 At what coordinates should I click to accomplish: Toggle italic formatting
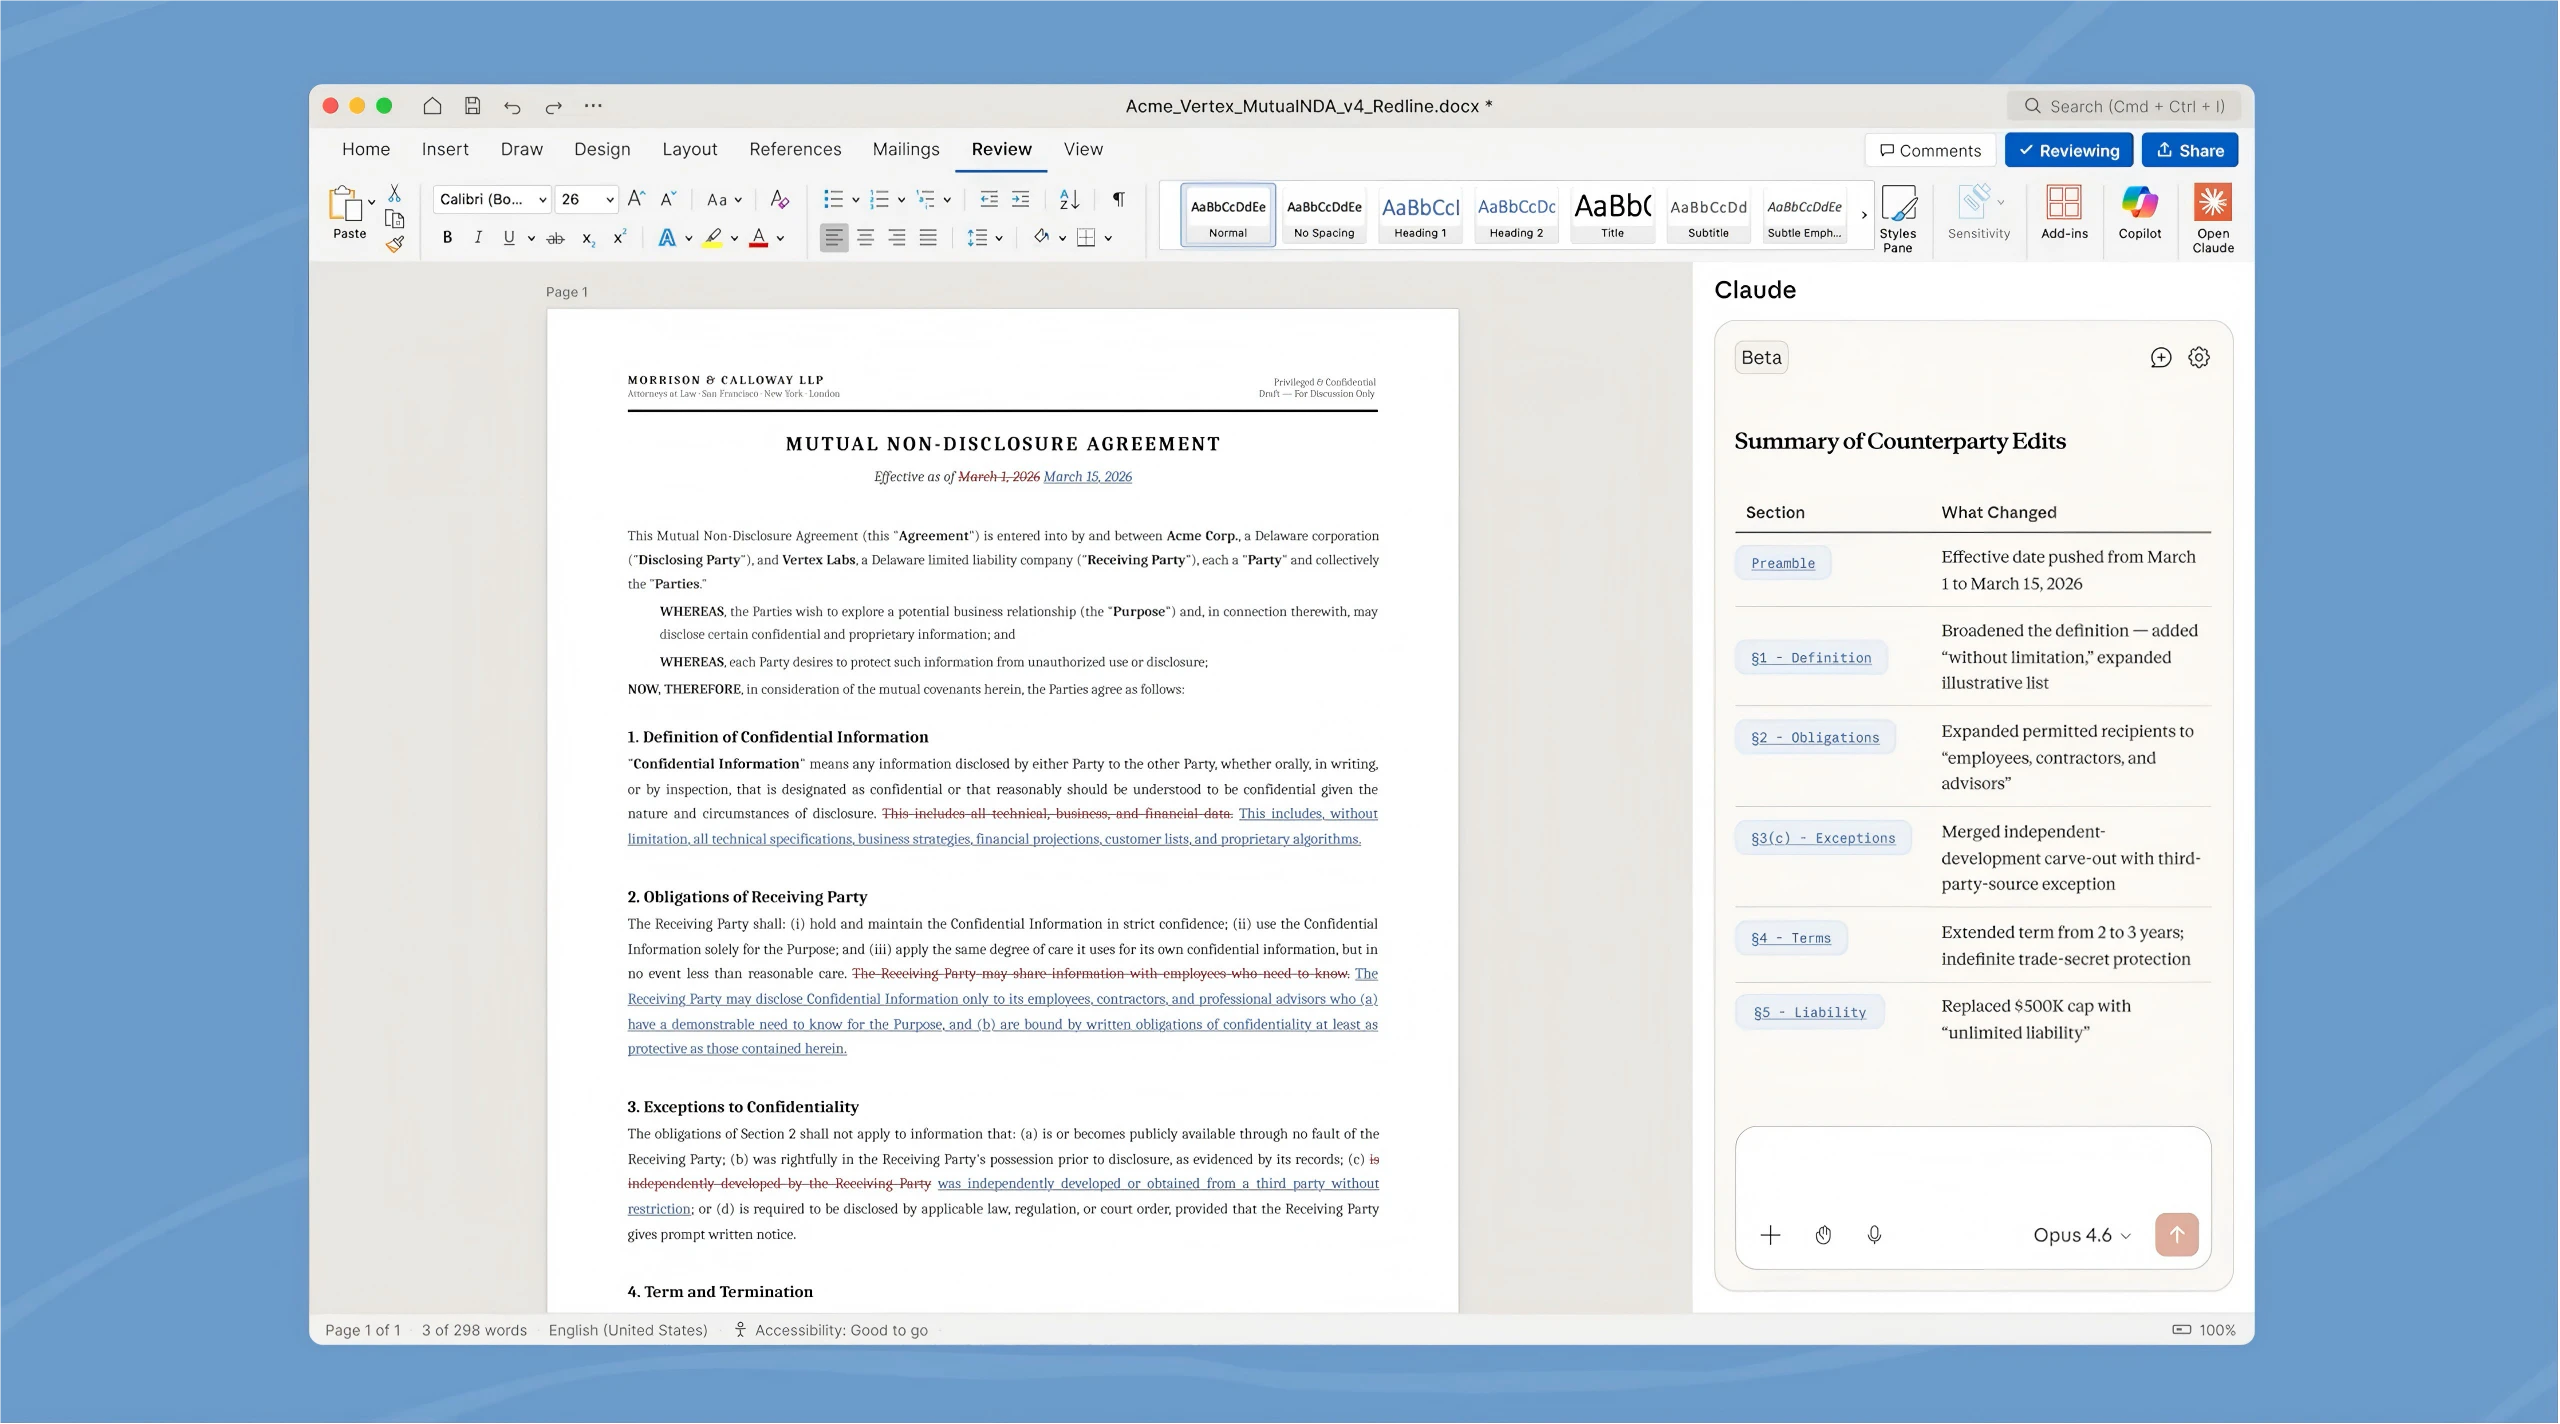(477, 237)
